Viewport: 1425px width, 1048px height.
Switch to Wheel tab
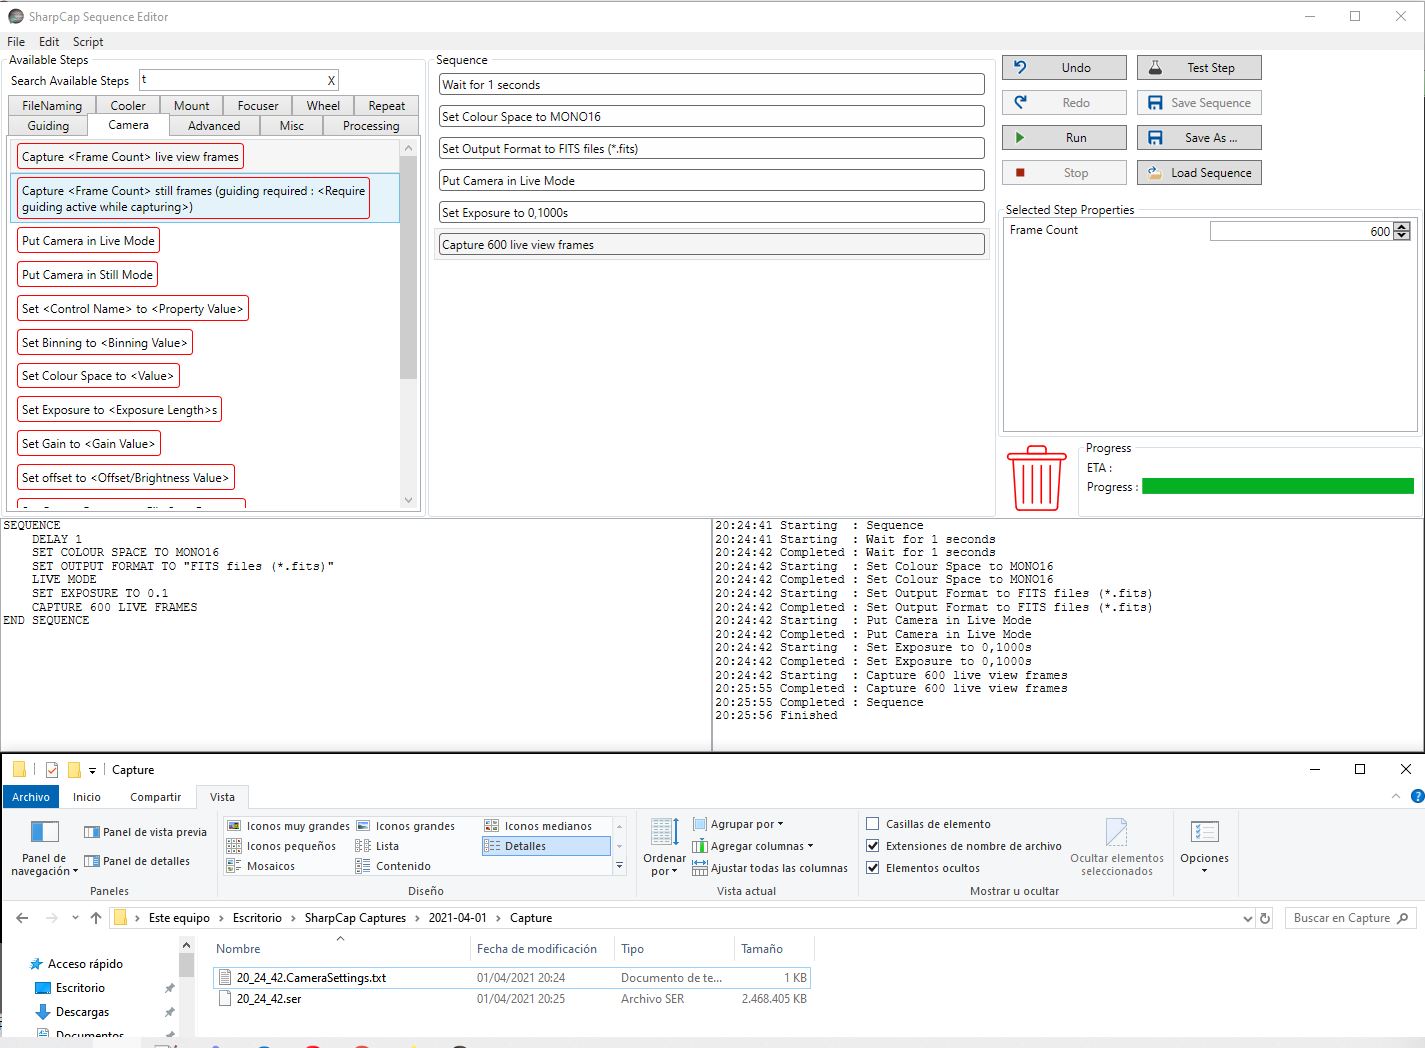pyautogui.click(x=323, y=106)
